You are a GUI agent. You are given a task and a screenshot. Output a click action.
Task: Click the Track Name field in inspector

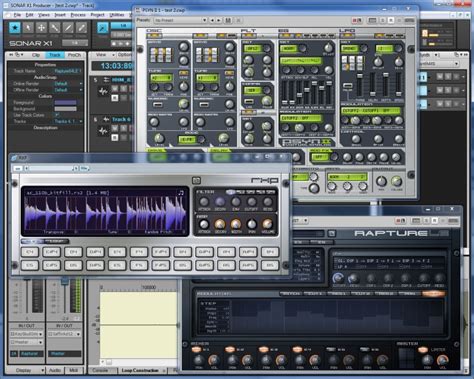68,71
